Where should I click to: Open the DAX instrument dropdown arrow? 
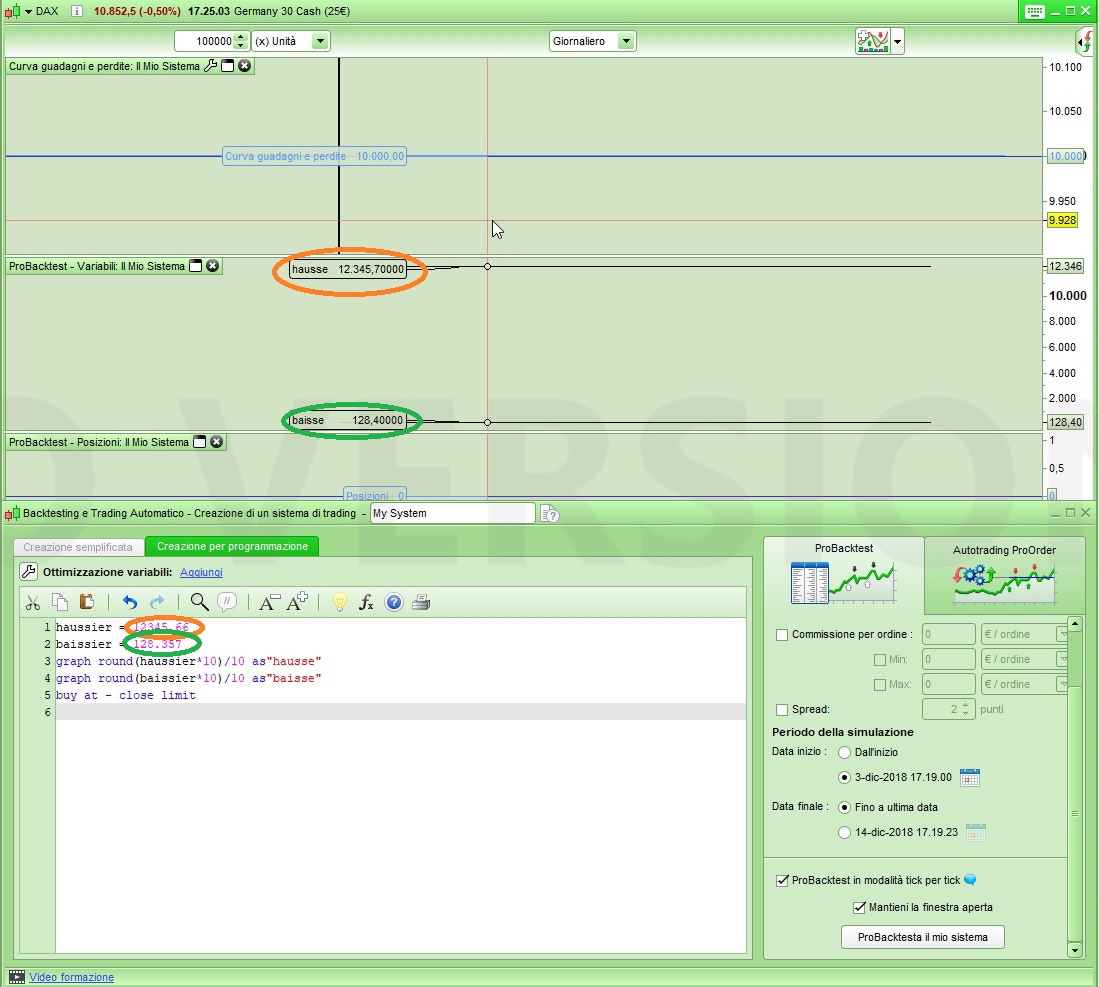(28, 11)
